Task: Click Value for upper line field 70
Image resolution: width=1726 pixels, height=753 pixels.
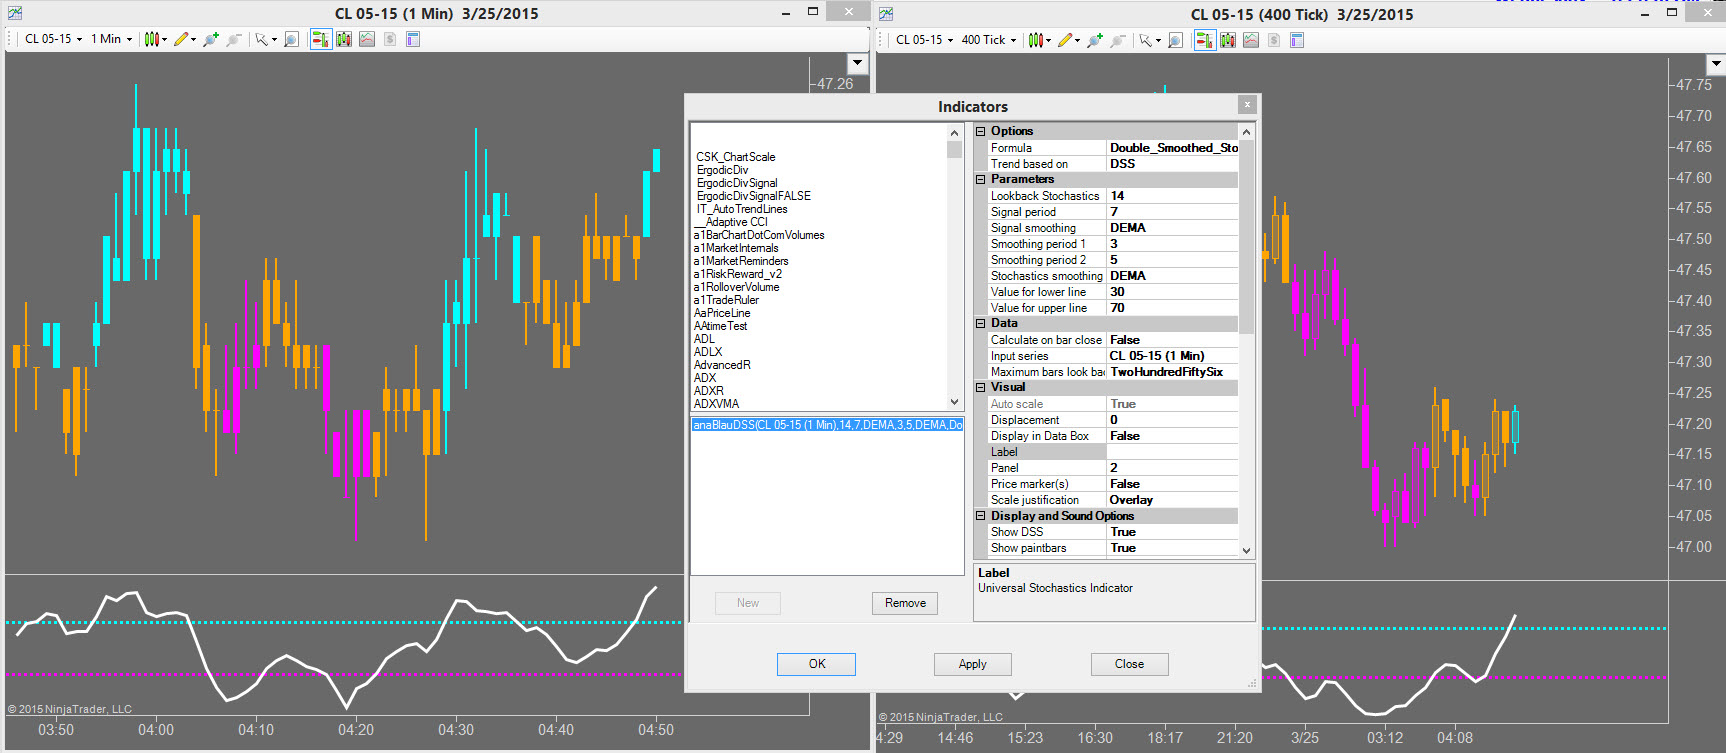Action: 1172,308
